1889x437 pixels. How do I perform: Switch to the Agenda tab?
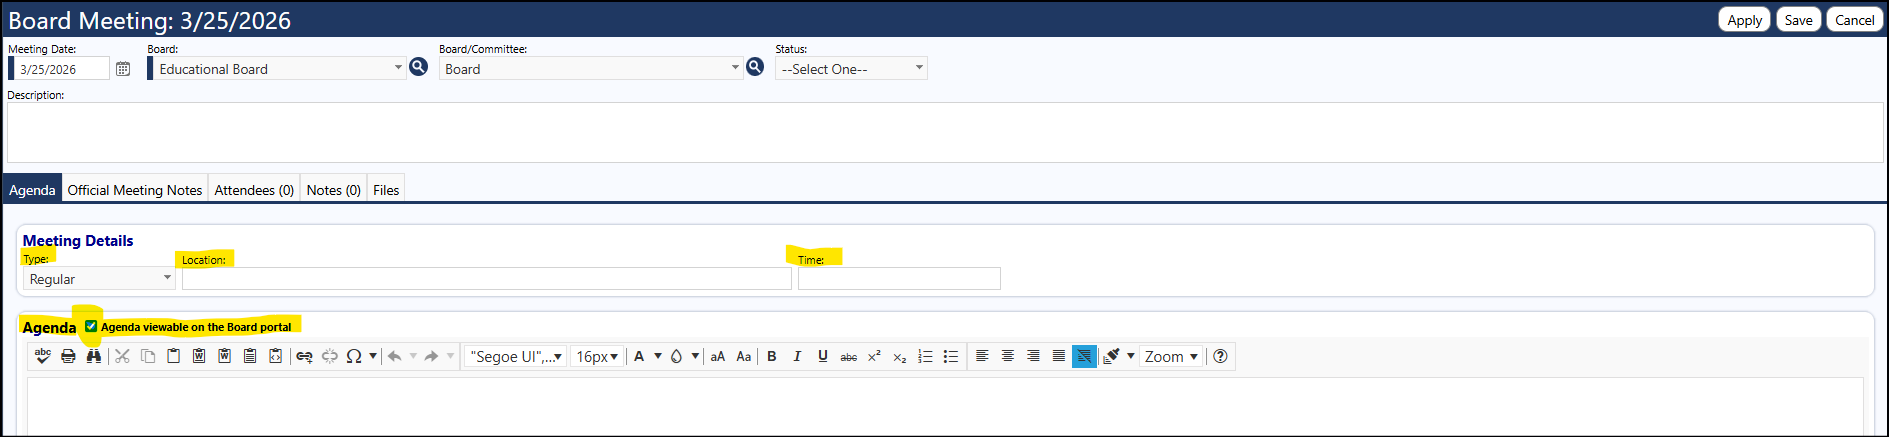pos(32,190)
